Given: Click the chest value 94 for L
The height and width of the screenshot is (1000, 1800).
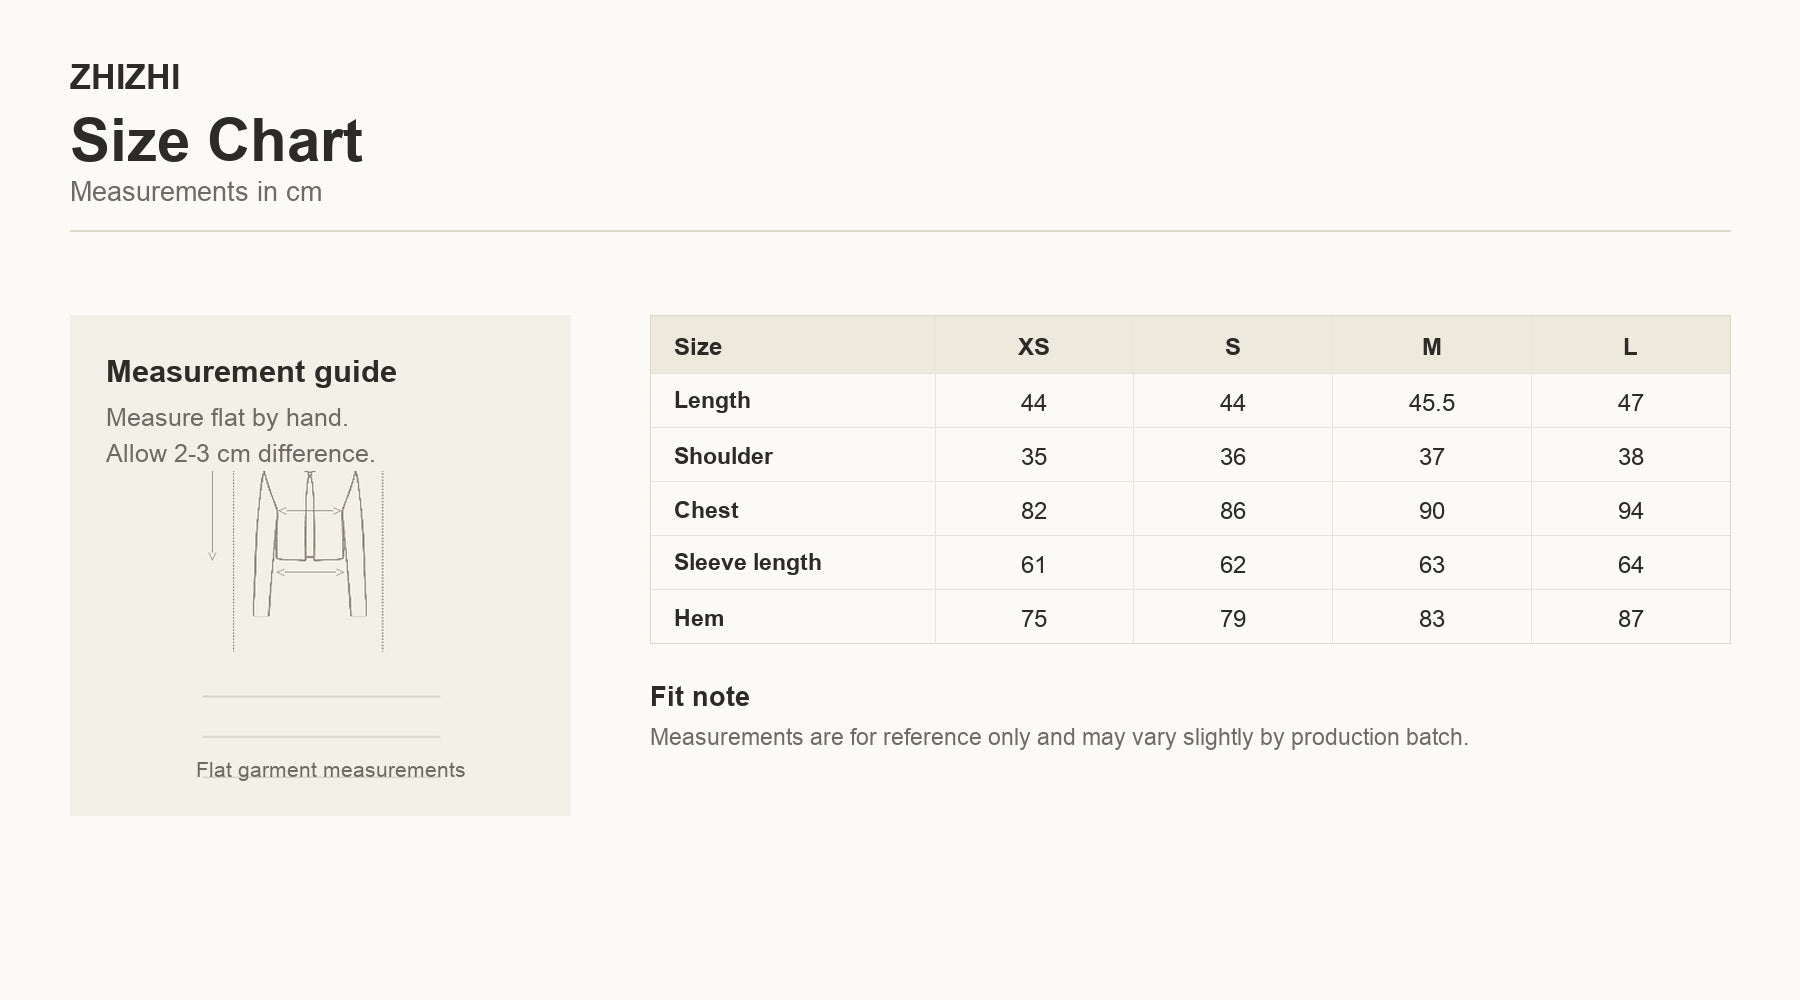Looking at the screenshot, I should point(1630,511).
